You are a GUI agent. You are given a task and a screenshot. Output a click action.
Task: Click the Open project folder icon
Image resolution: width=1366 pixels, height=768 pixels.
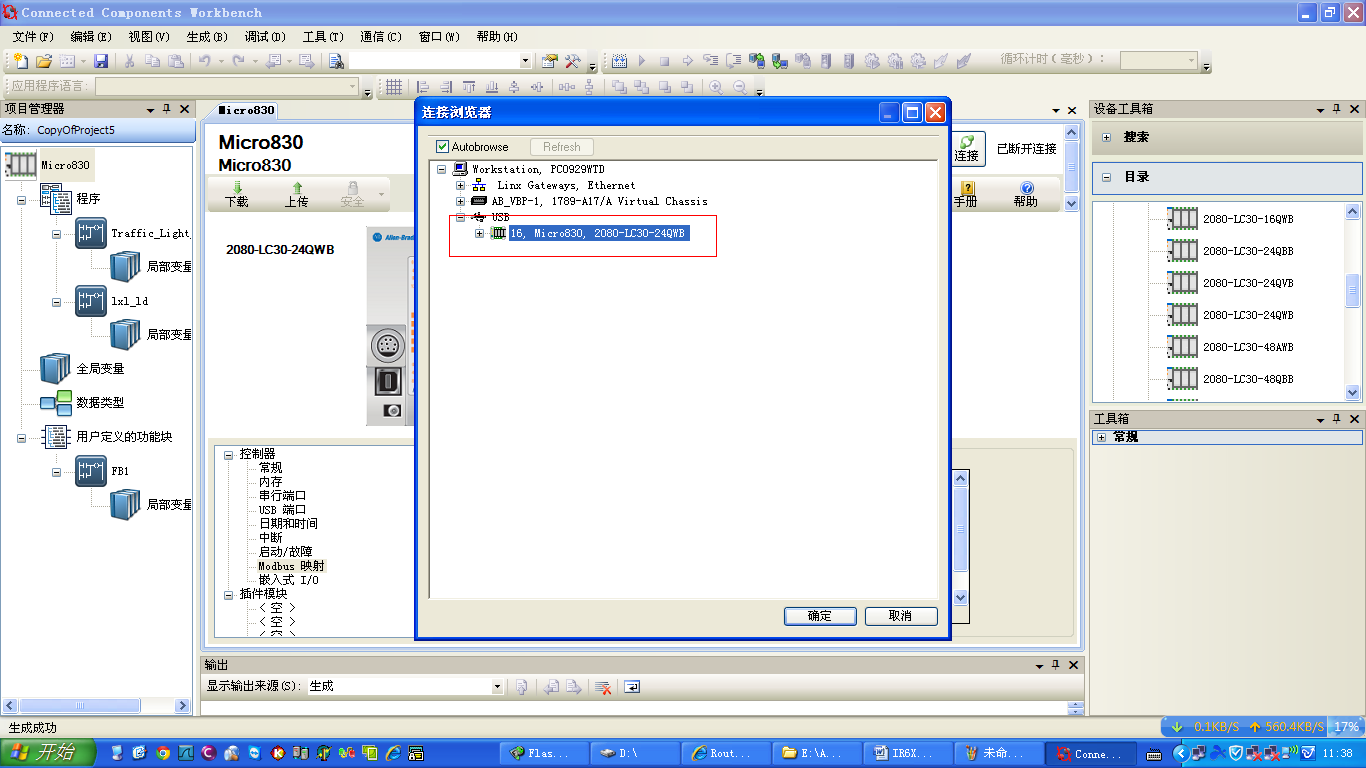click(x=44, y=61)
